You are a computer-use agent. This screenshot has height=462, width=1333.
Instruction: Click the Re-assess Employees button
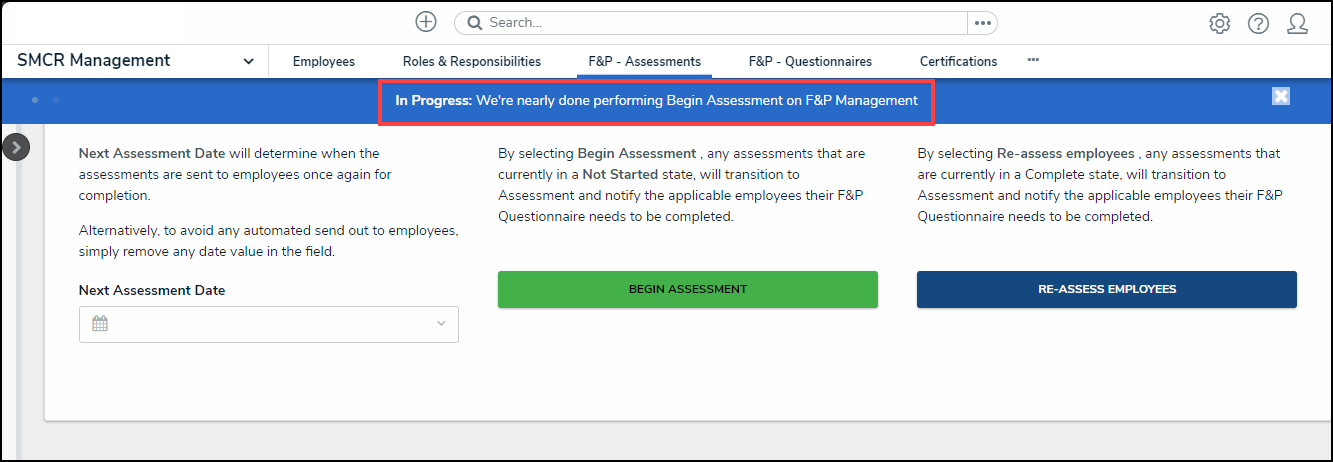click(x=1106, y=289)
